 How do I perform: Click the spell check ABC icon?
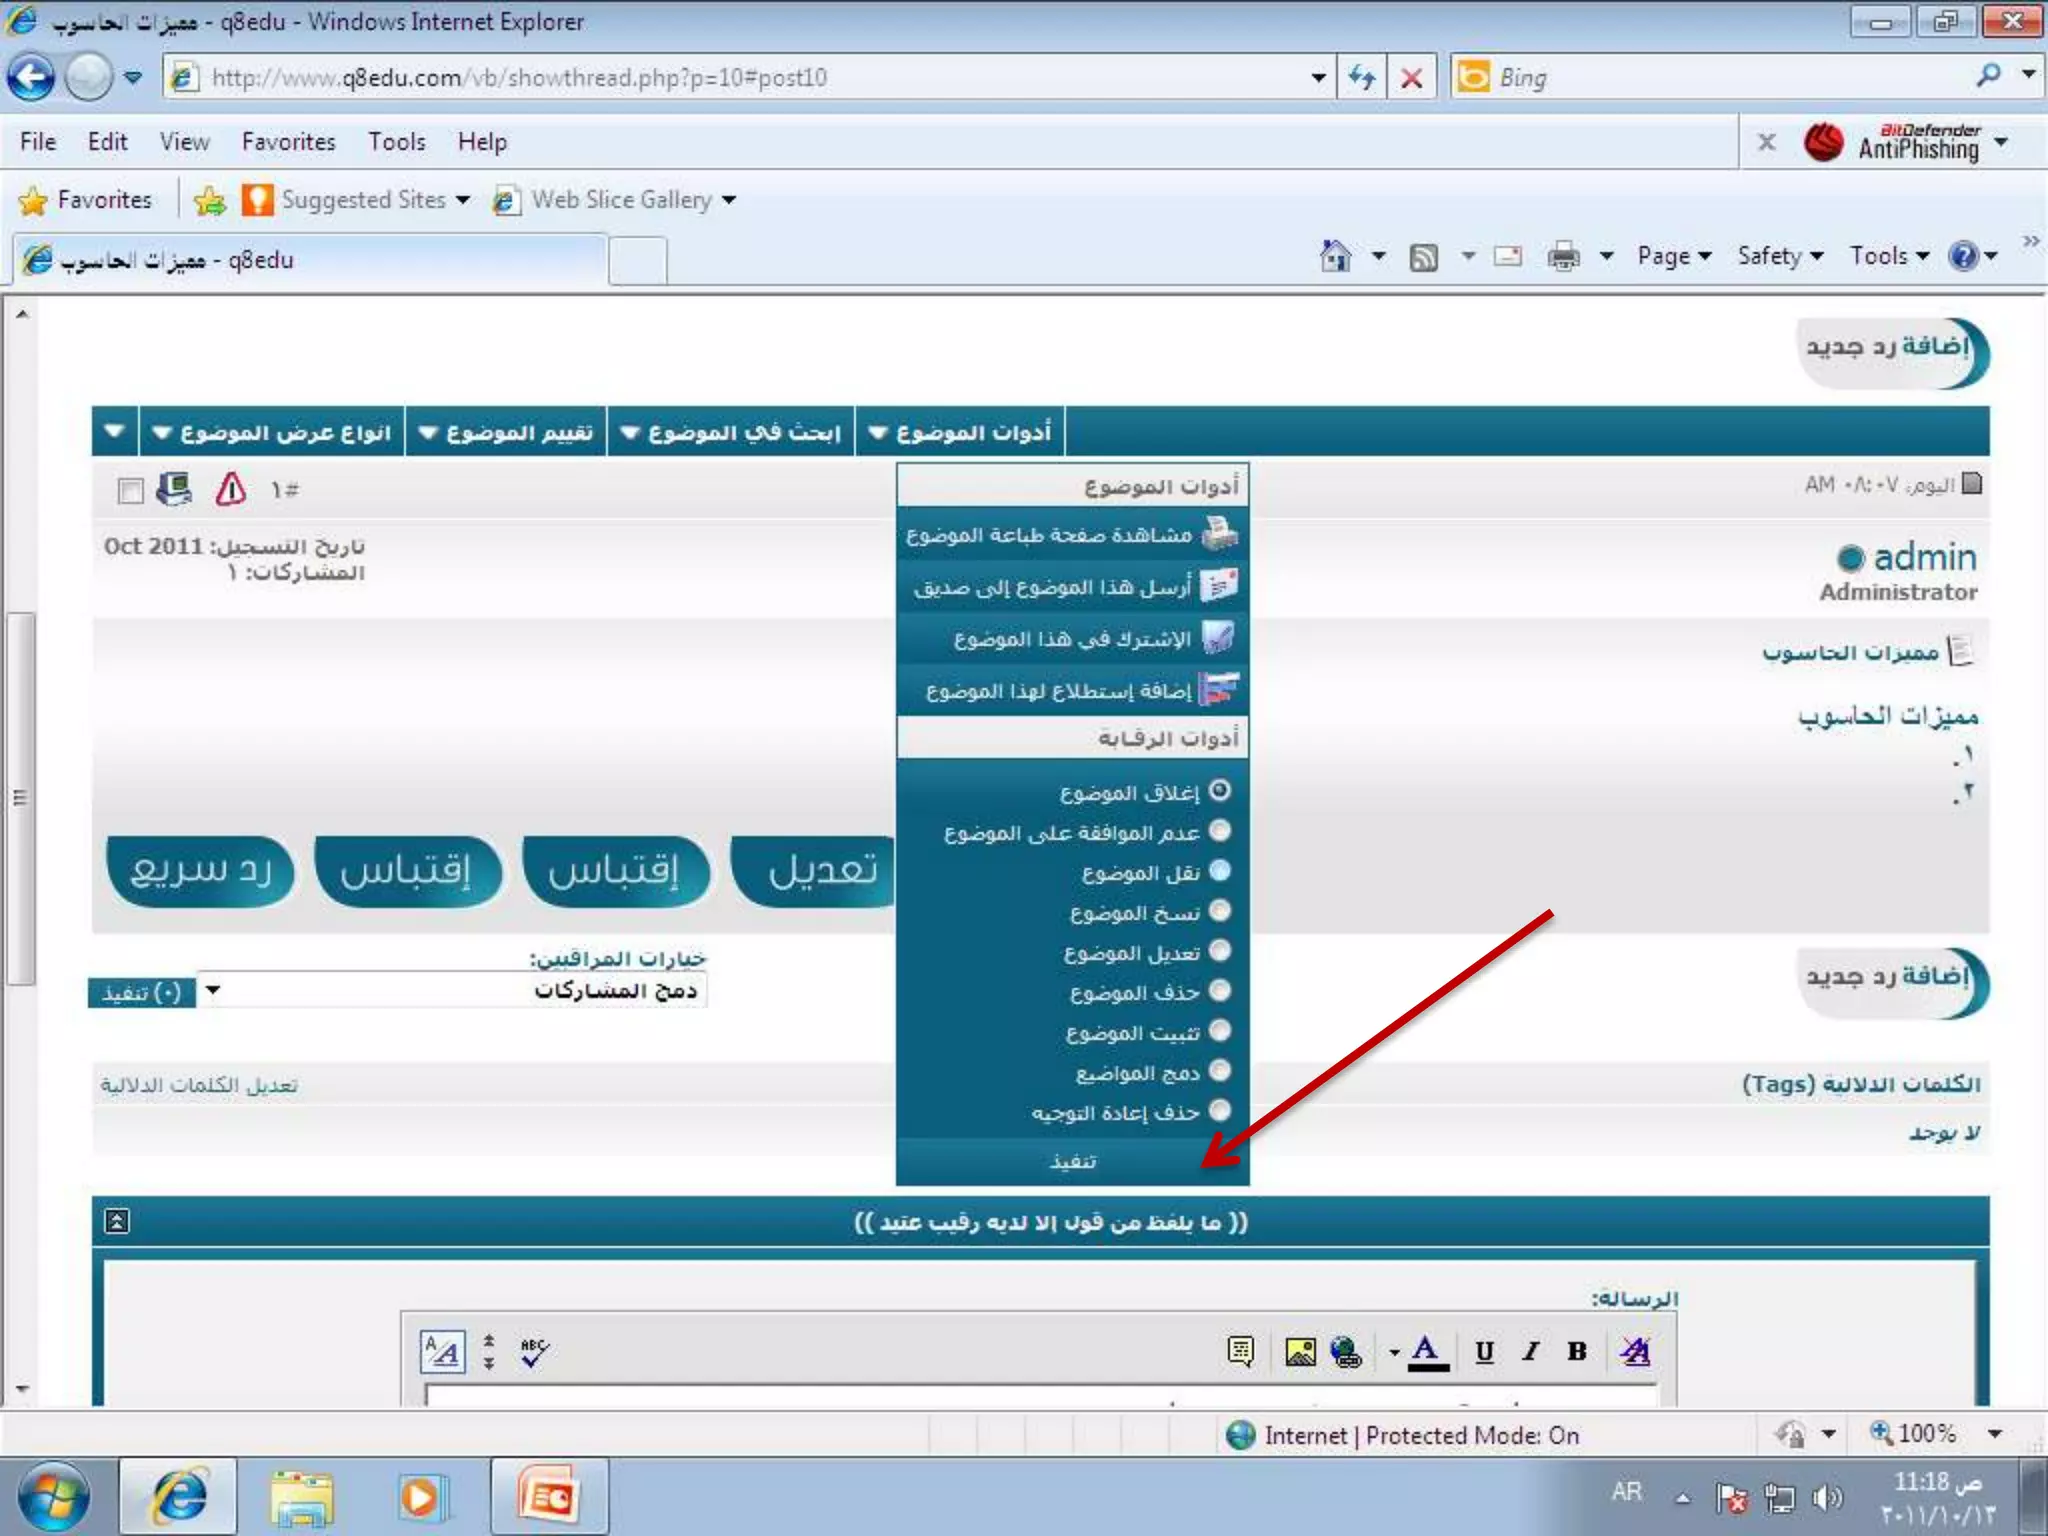click(534, 1352)
